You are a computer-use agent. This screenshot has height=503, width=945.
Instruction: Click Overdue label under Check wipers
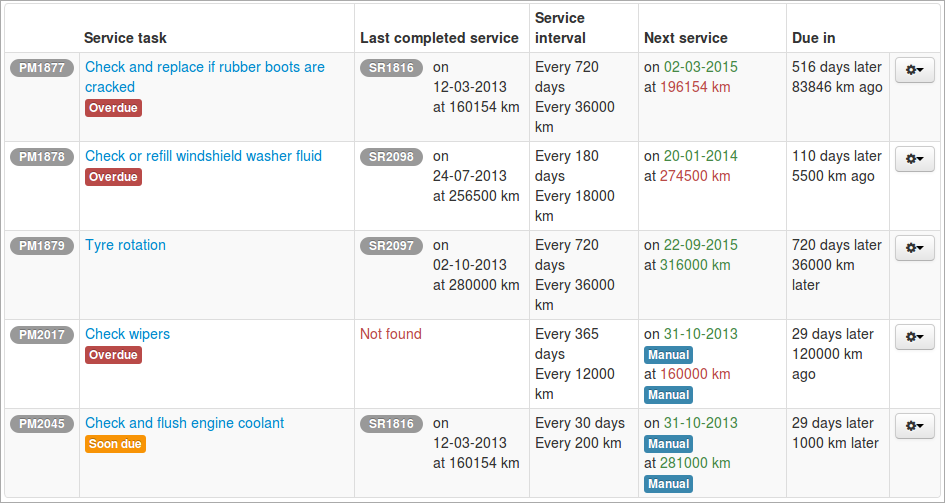113,355
